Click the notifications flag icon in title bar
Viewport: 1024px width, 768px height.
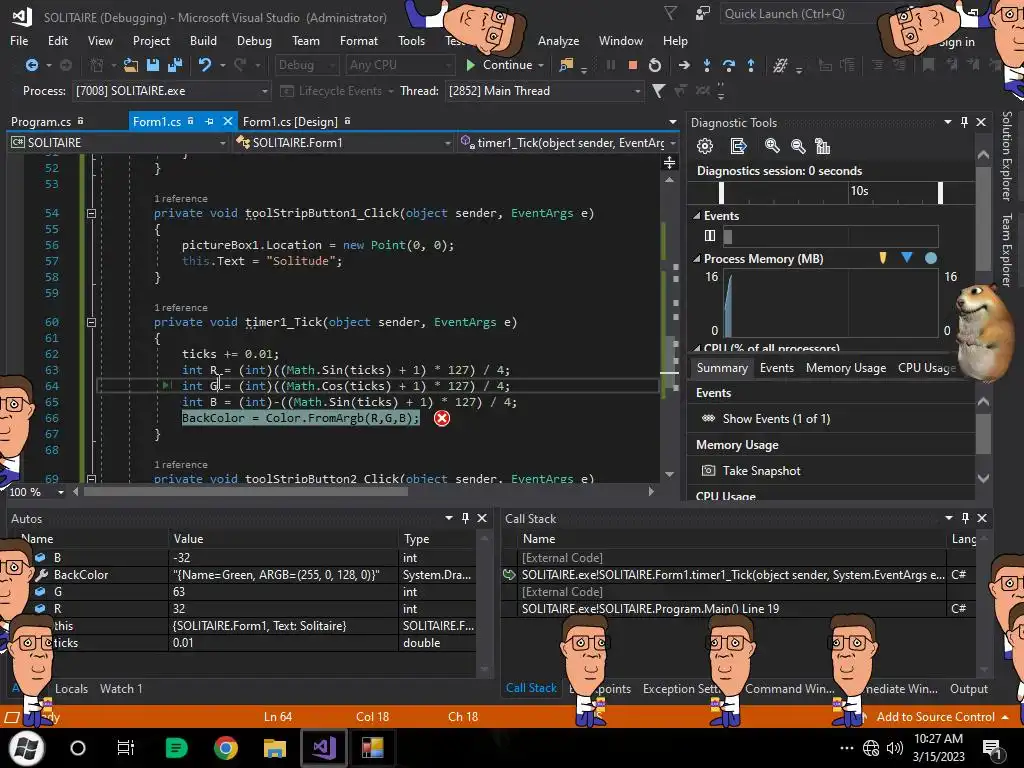point(670,13)
